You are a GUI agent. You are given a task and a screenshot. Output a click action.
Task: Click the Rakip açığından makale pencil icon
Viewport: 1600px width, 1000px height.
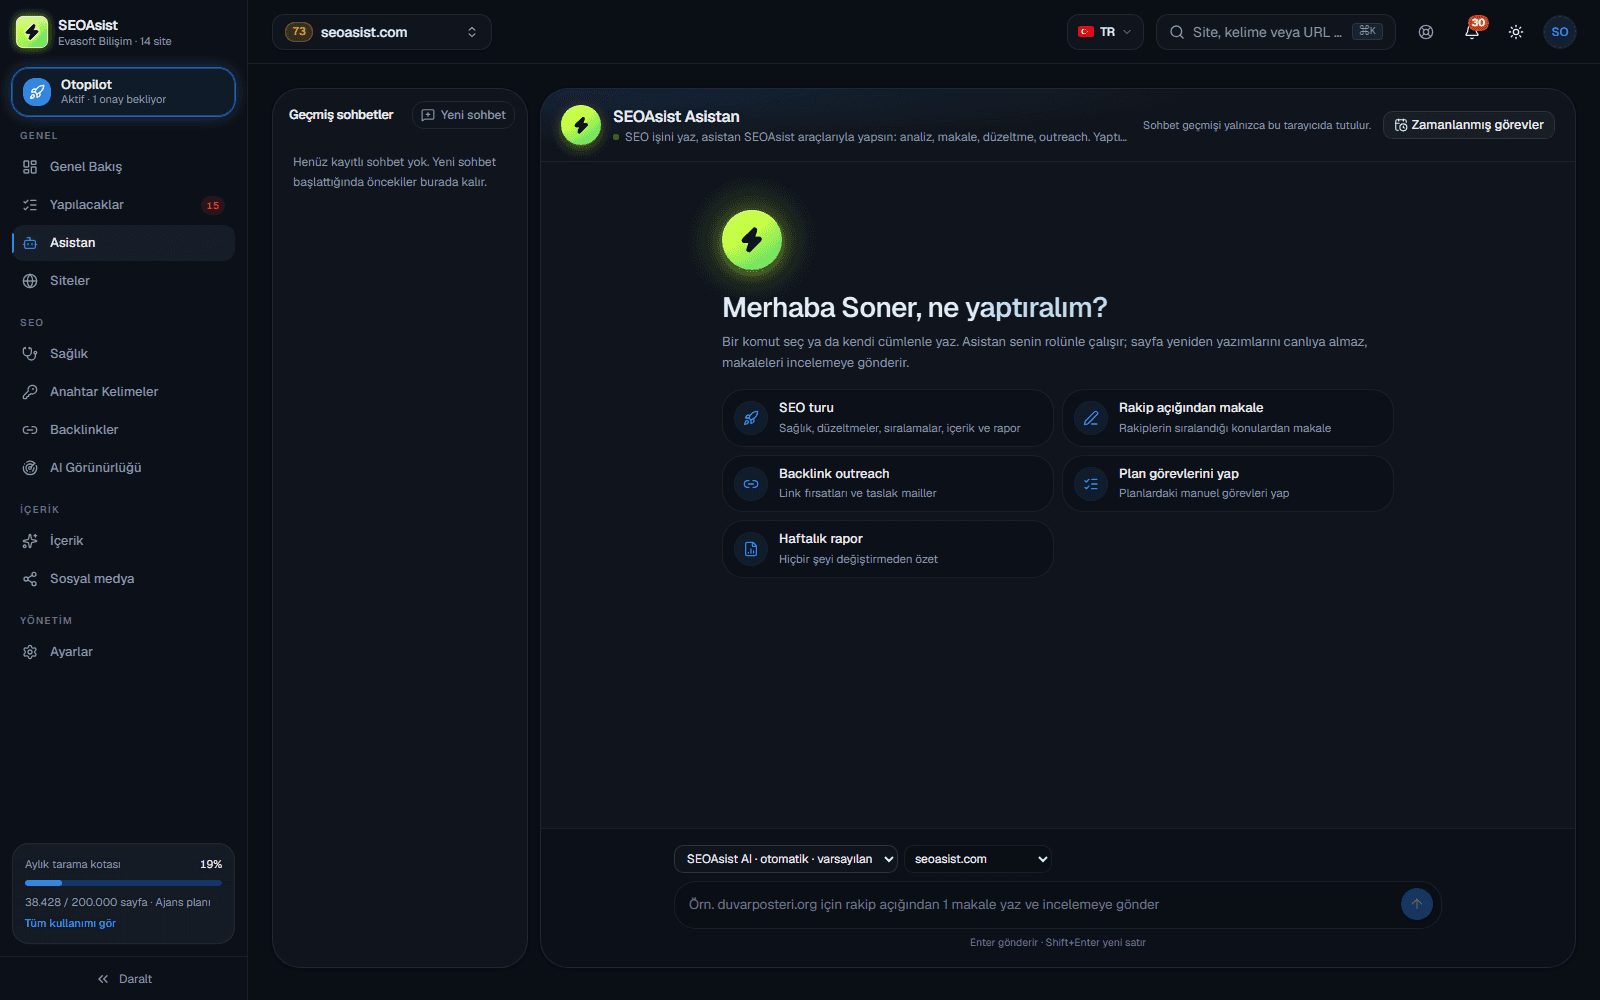[1091, 418]
